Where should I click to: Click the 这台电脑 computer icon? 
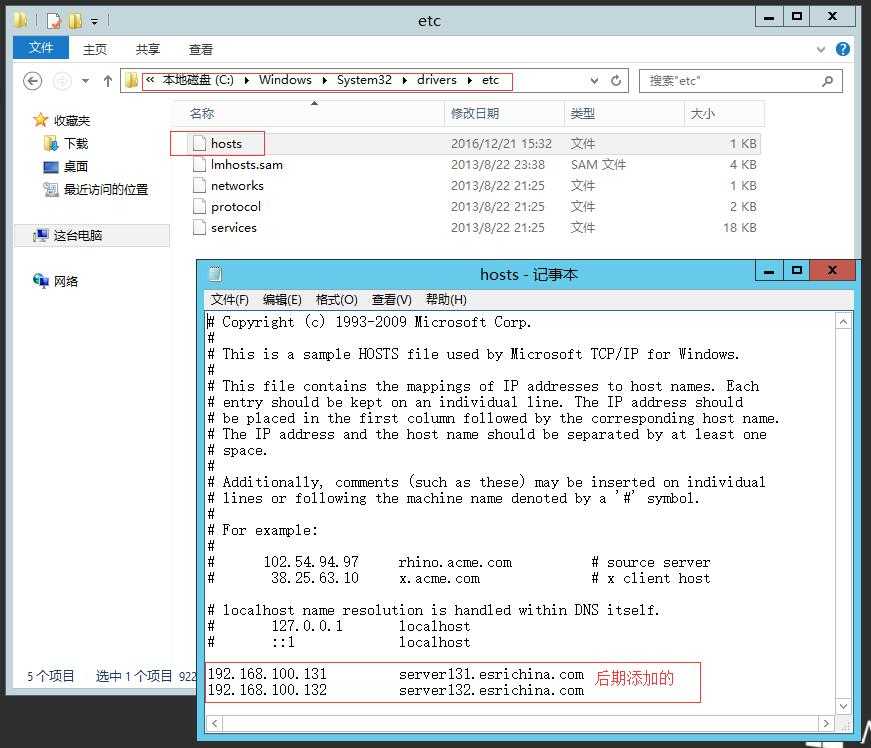click(41, 235)
